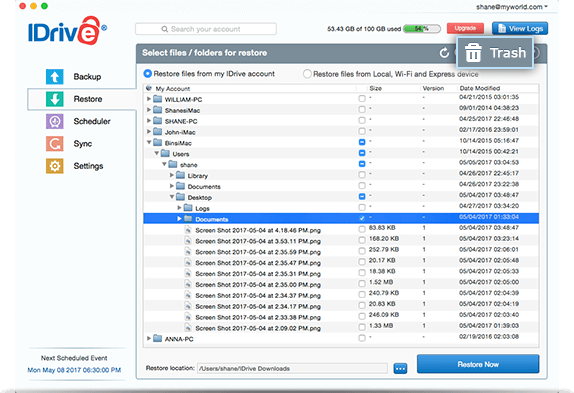Select Screen Shot 2017-05-04 at 2.35.59 PM.png
The width and height of the screenshot is (574, 393).
point(258,252)
